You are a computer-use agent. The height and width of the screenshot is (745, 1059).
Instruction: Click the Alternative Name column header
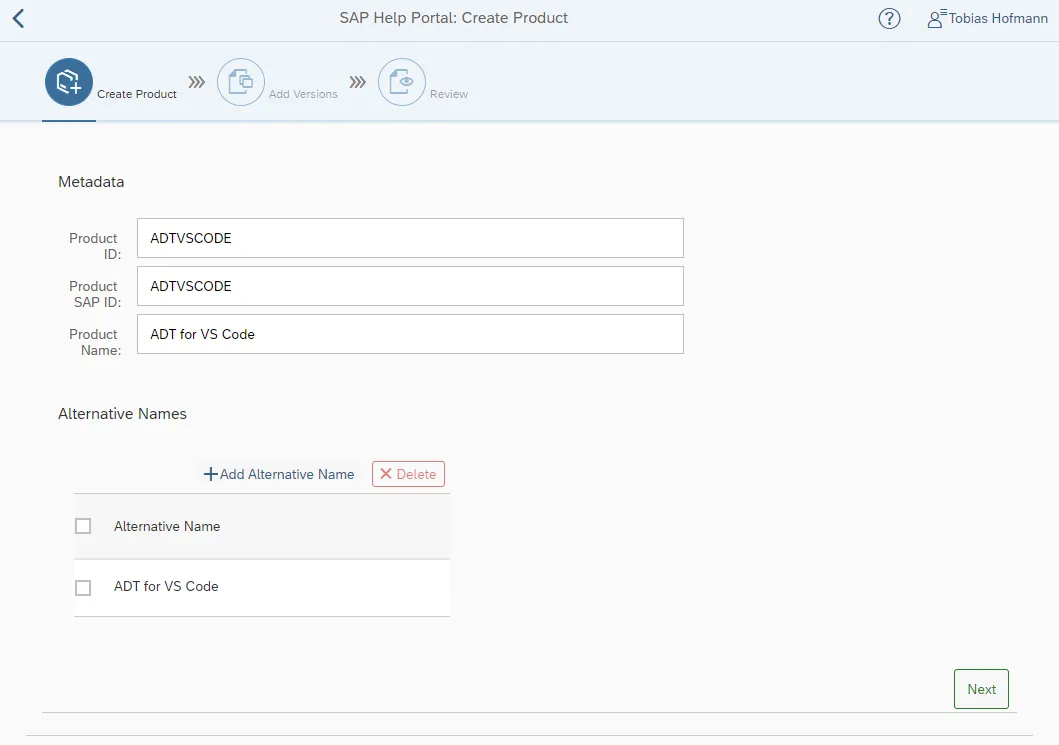(167, 526)
